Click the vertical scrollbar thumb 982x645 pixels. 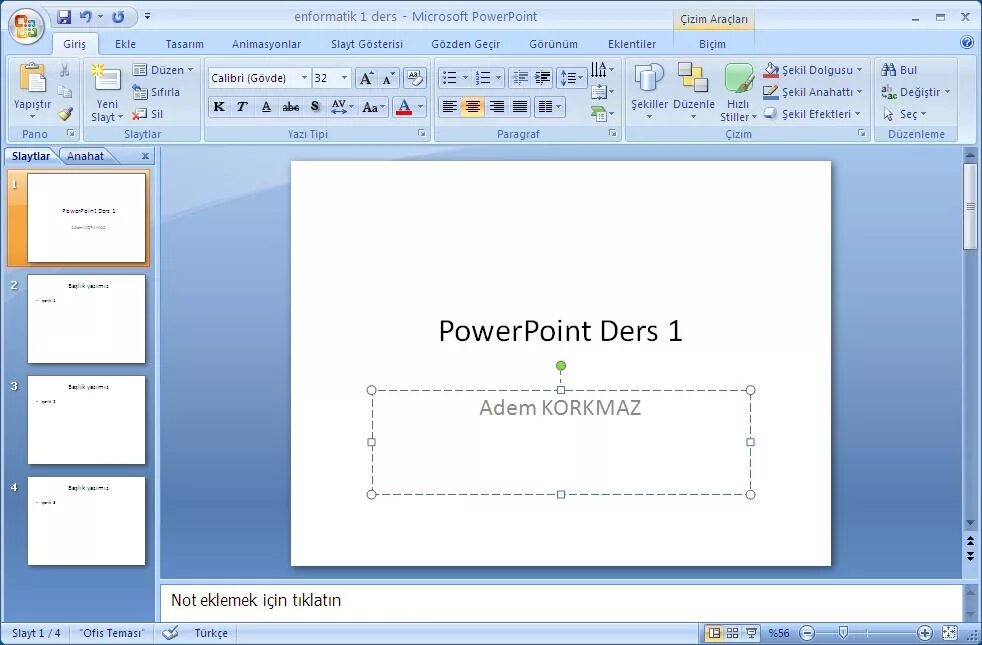tap(970, 207)
